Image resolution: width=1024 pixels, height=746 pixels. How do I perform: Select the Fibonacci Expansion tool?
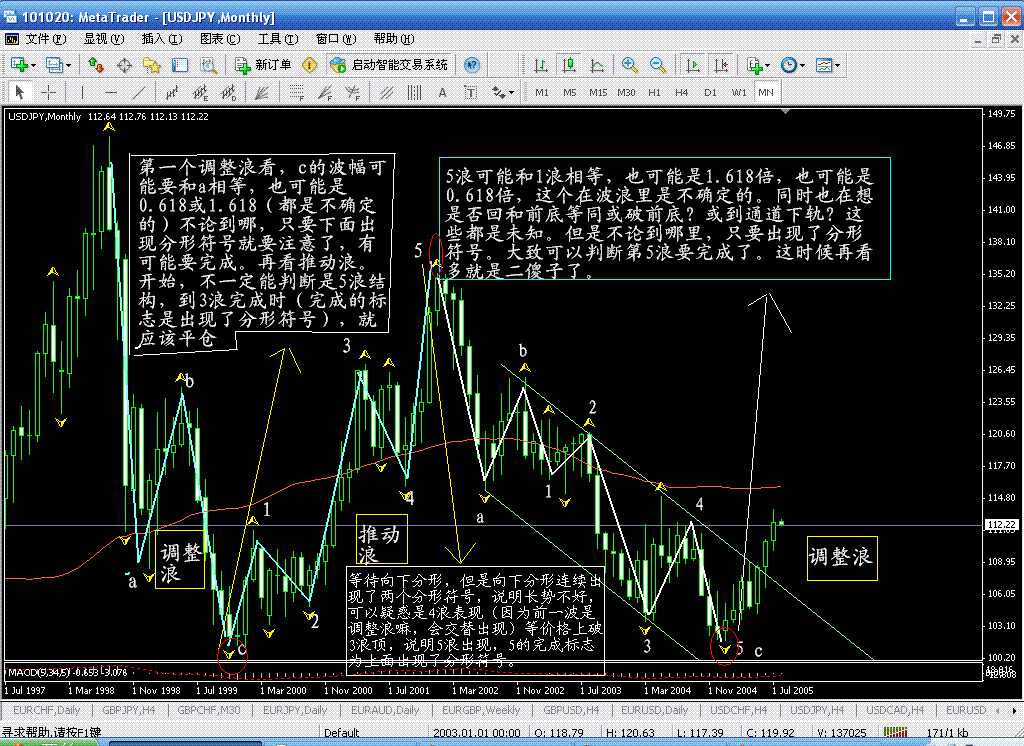point(353,92)
